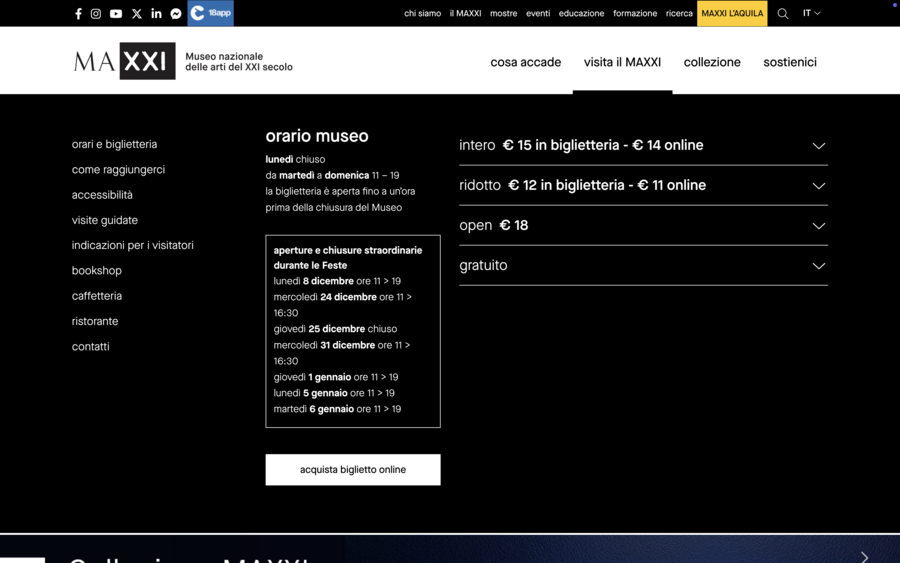Open indicazioni per i visitatori link
The width and height of the screenshot is (900, 563).
(133, 246)
